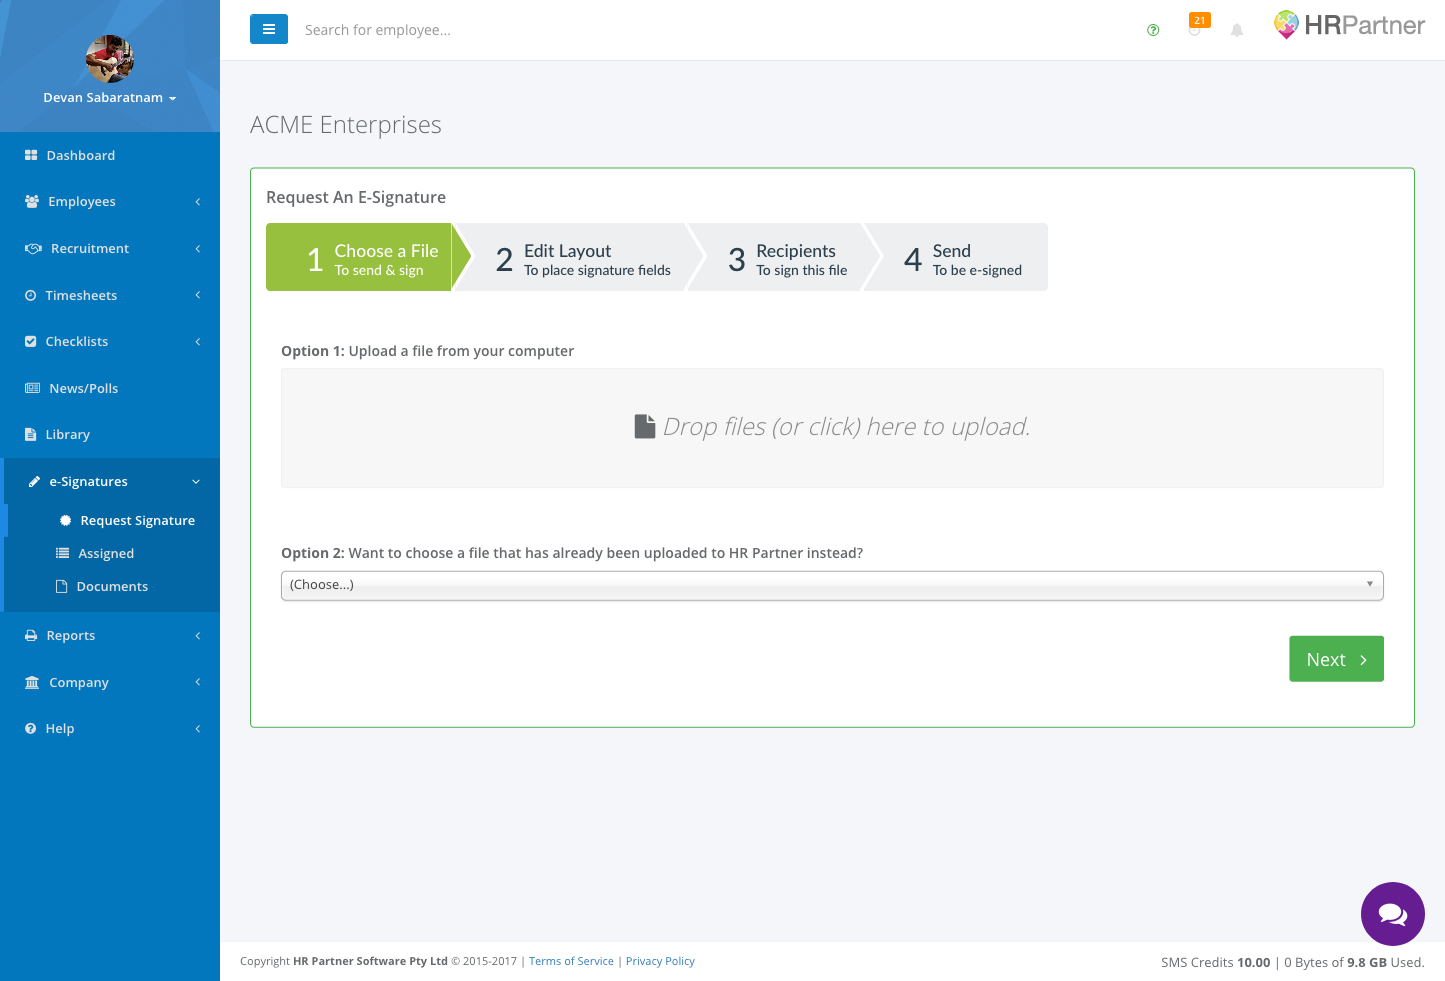
Task: Open the live chat bubble button
Action: [1392, 914]
